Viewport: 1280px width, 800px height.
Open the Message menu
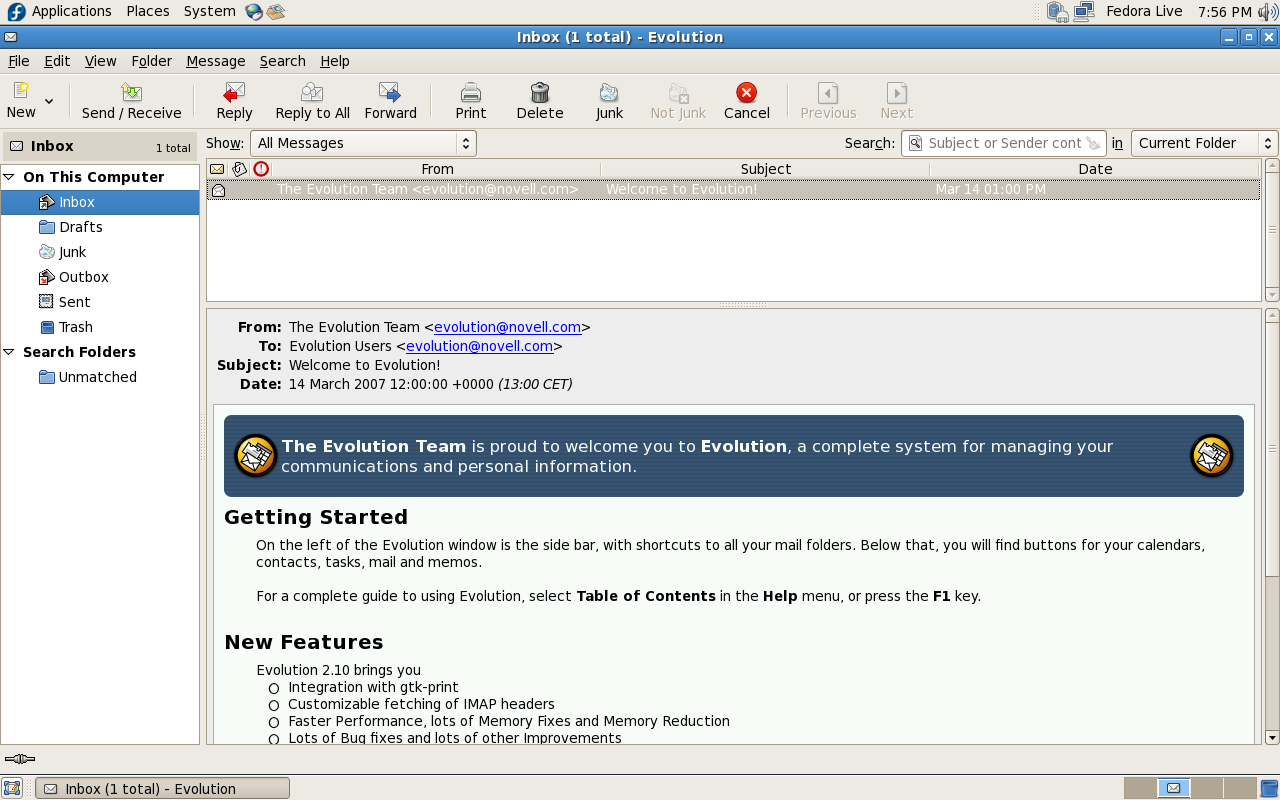[216, 61]
